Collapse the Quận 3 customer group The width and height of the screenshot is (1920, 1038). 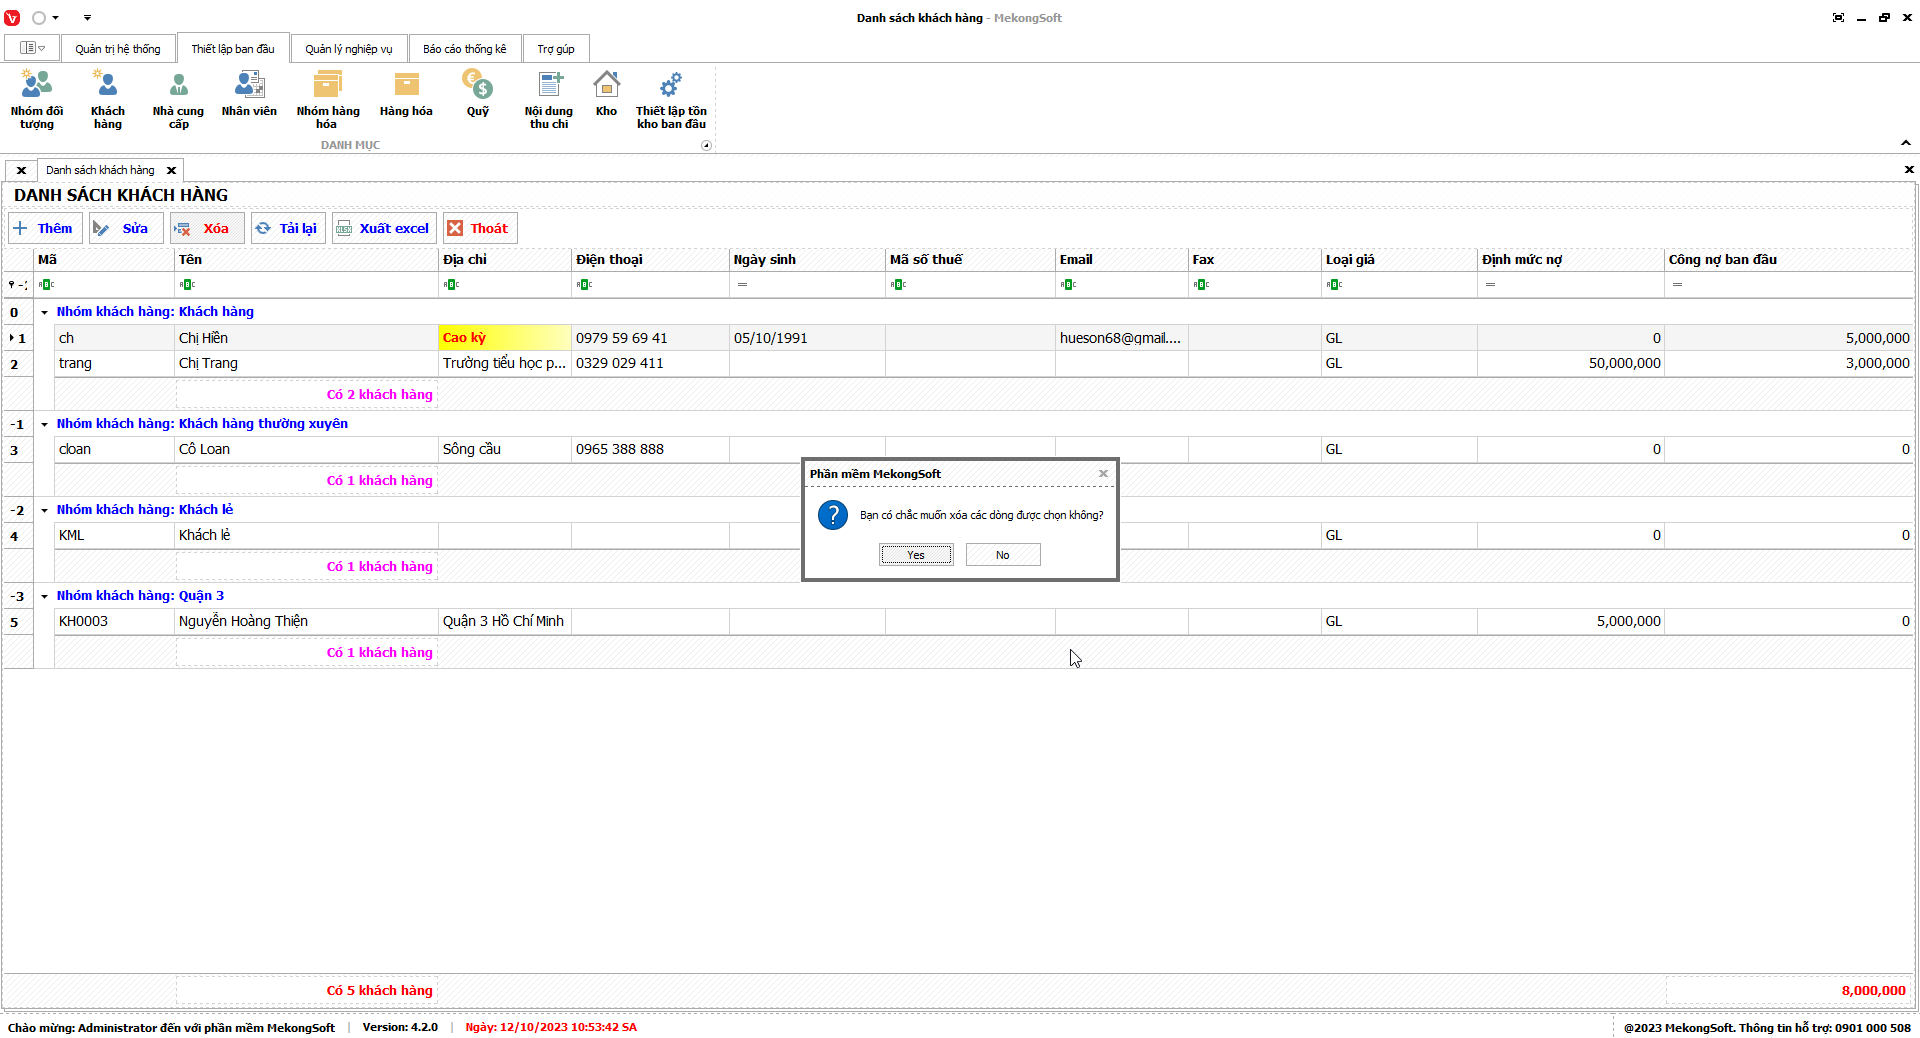pyautogui.click(x=44, y=597)
